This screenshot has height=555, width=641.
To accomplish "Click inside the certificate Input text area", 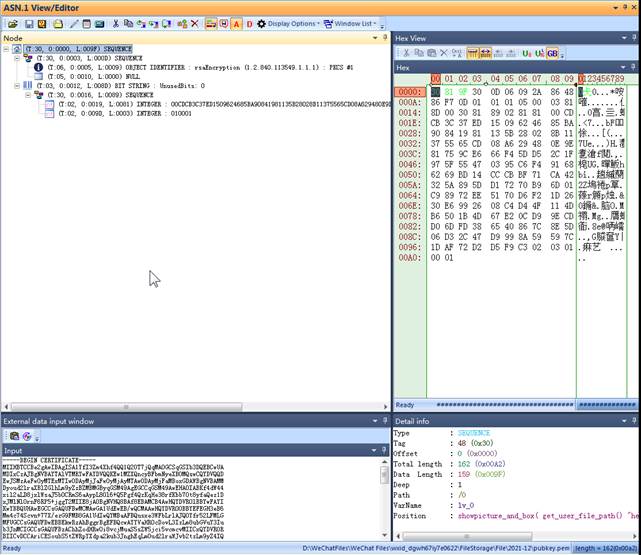I will (x=190, y=500).
